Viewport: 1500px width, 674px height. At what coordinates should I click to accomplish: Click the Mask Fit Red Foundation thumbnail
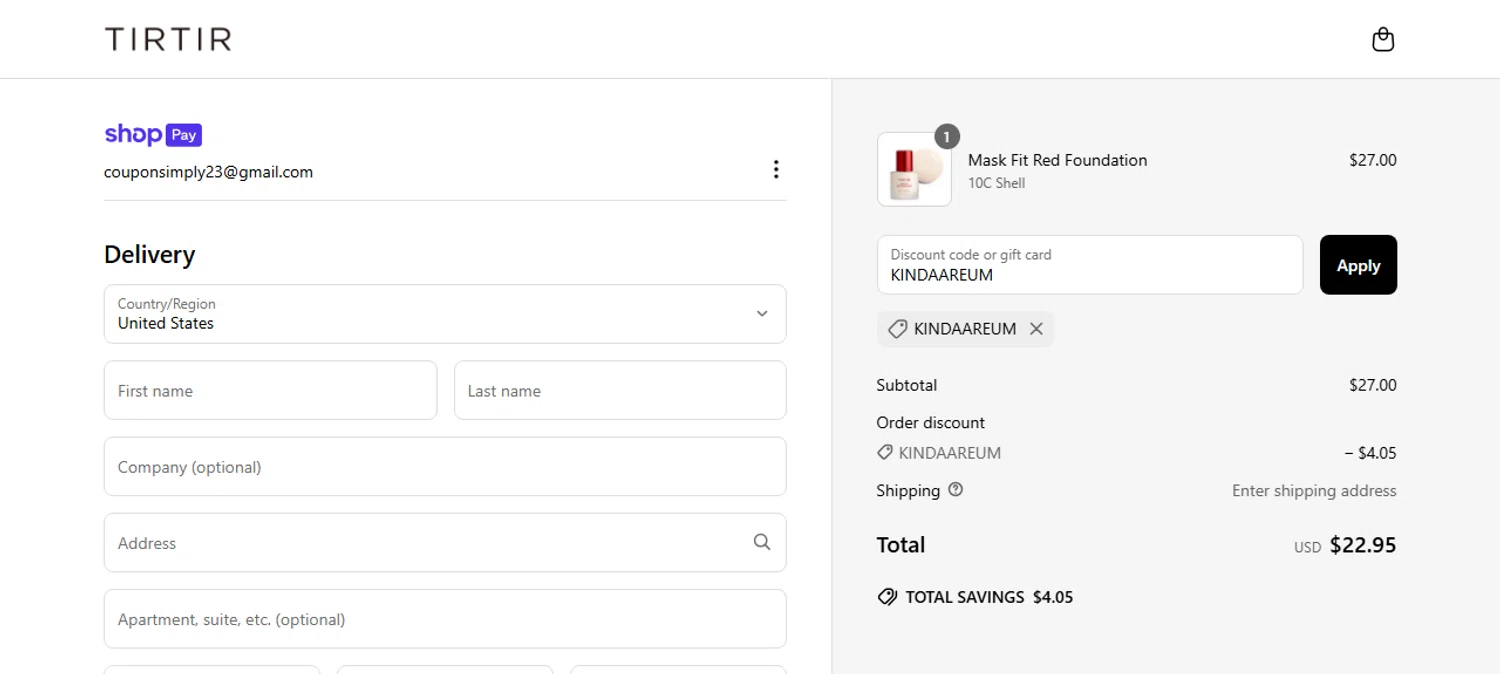tap(914, 169)
